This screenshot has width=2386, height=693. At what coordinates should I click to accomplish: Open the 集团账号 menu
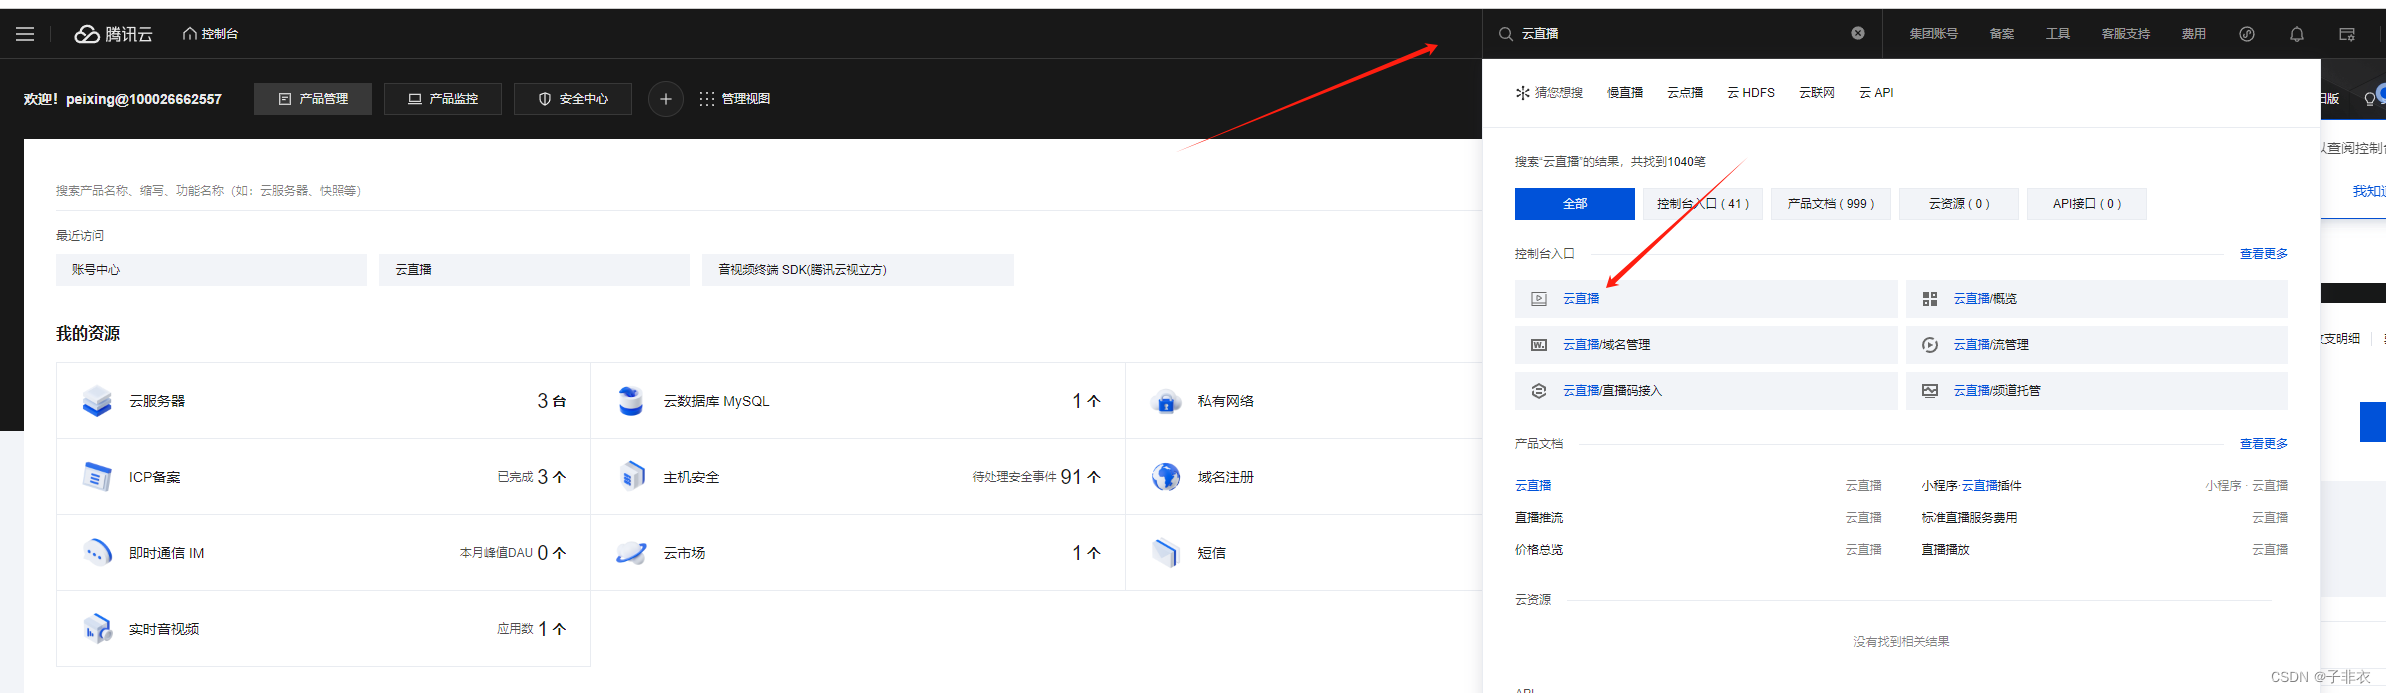(1934, 34)
